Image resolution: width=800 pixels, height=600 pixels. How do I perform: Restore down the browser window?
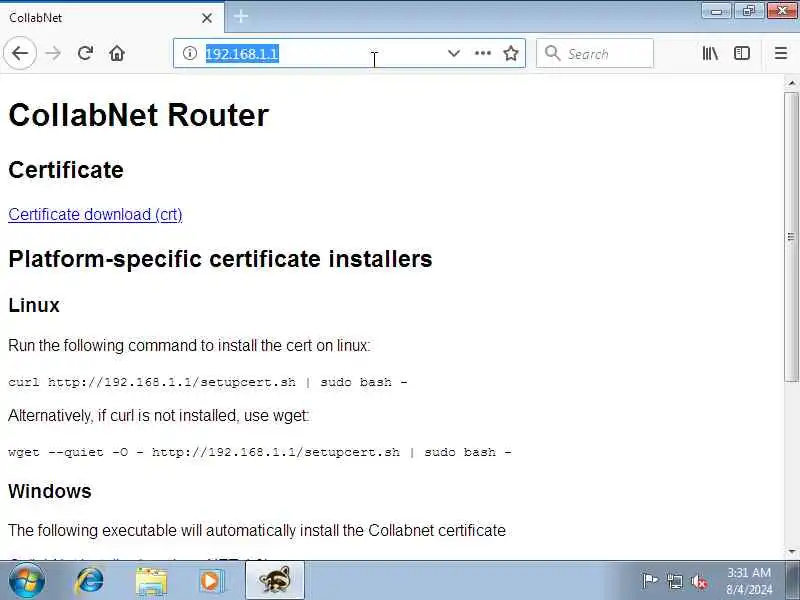[748, 11]
